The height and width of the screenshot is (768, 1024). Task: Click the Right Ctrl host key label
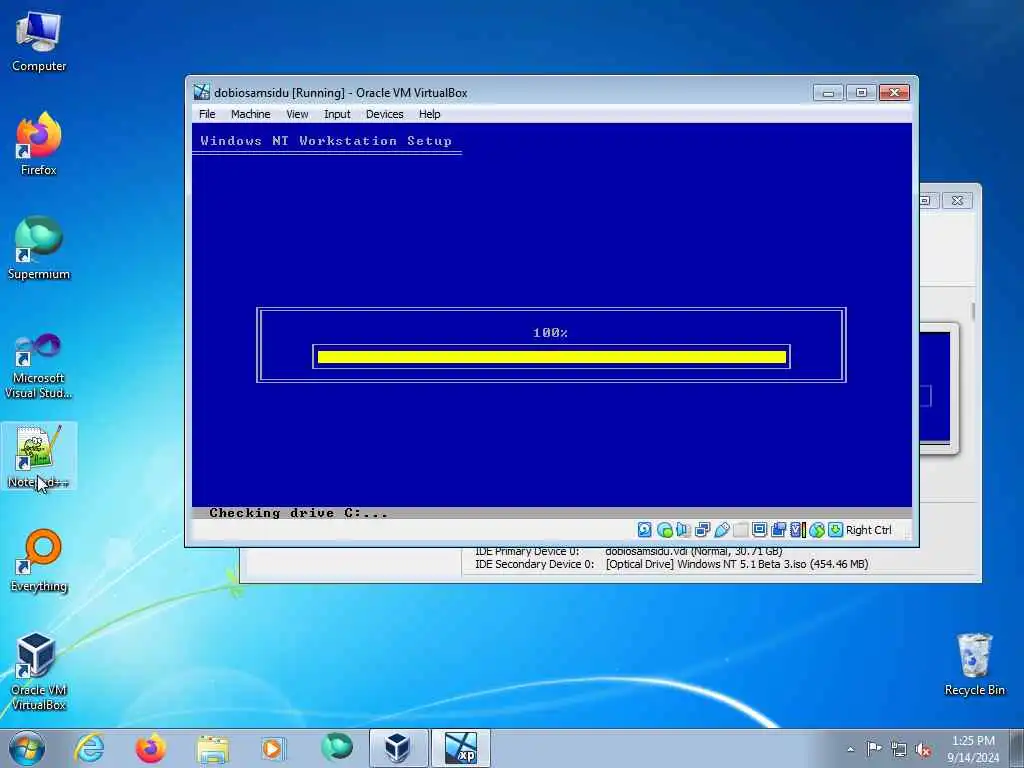(869, 530)
